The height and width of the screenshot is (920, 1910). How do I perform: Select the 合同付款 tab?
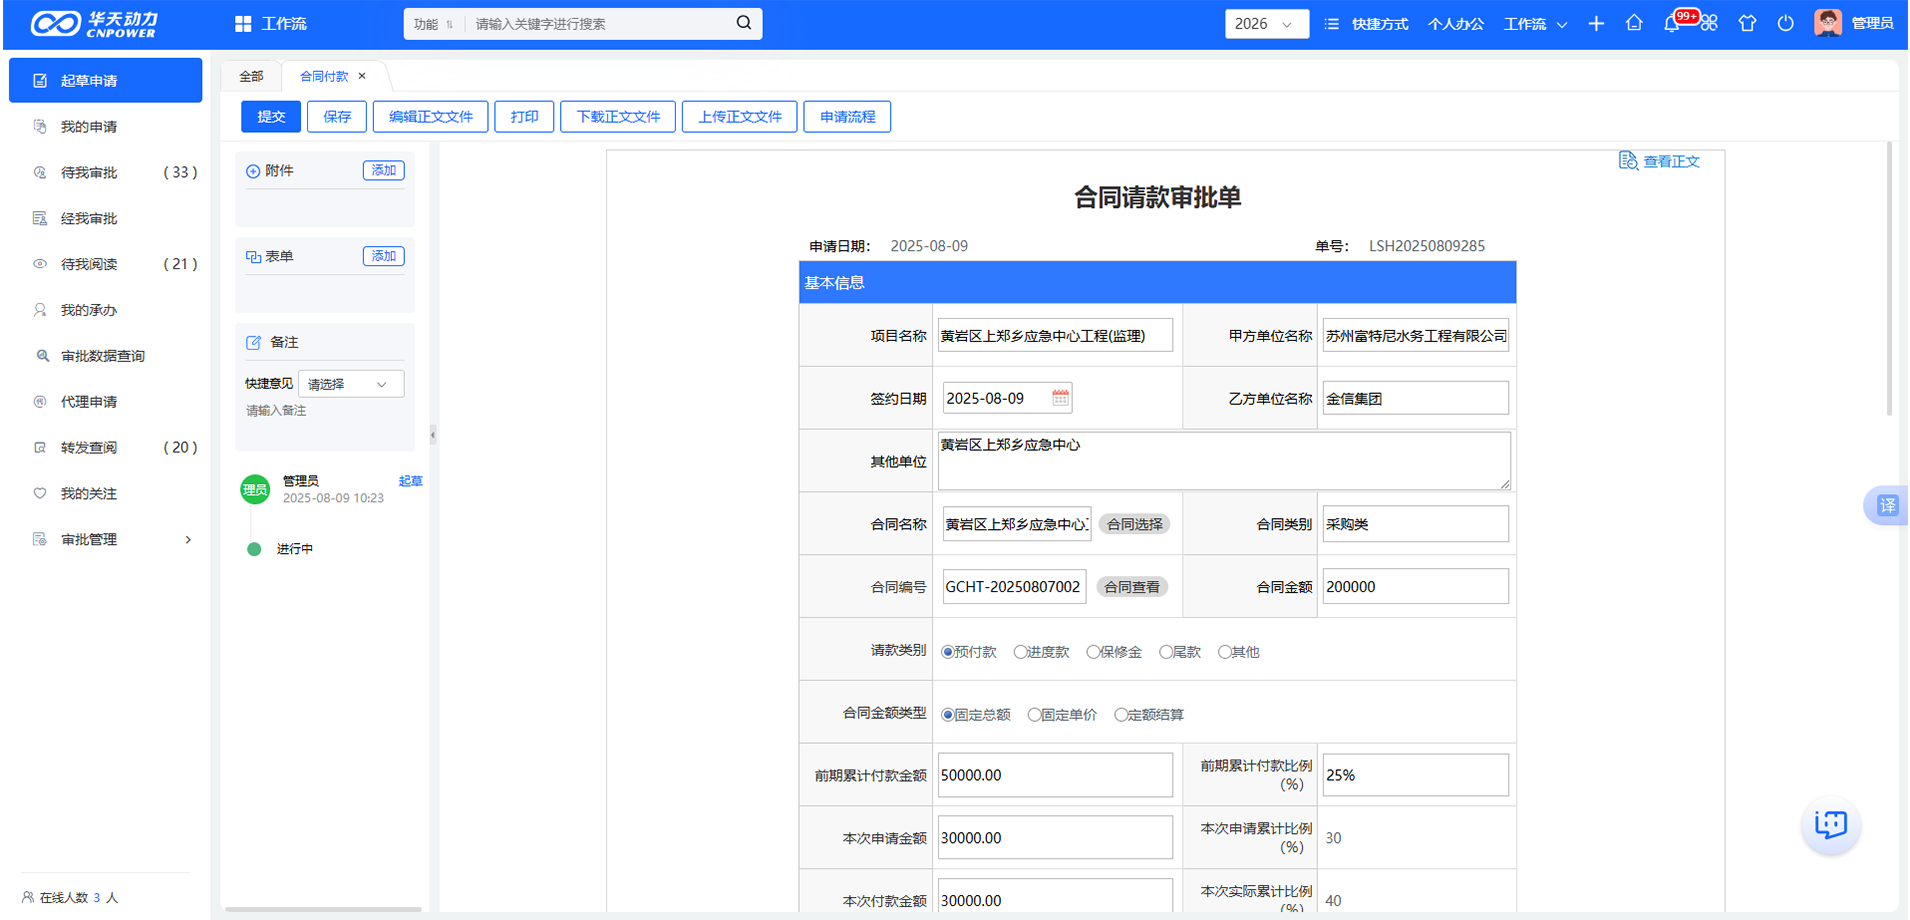[x=324, y=77]
